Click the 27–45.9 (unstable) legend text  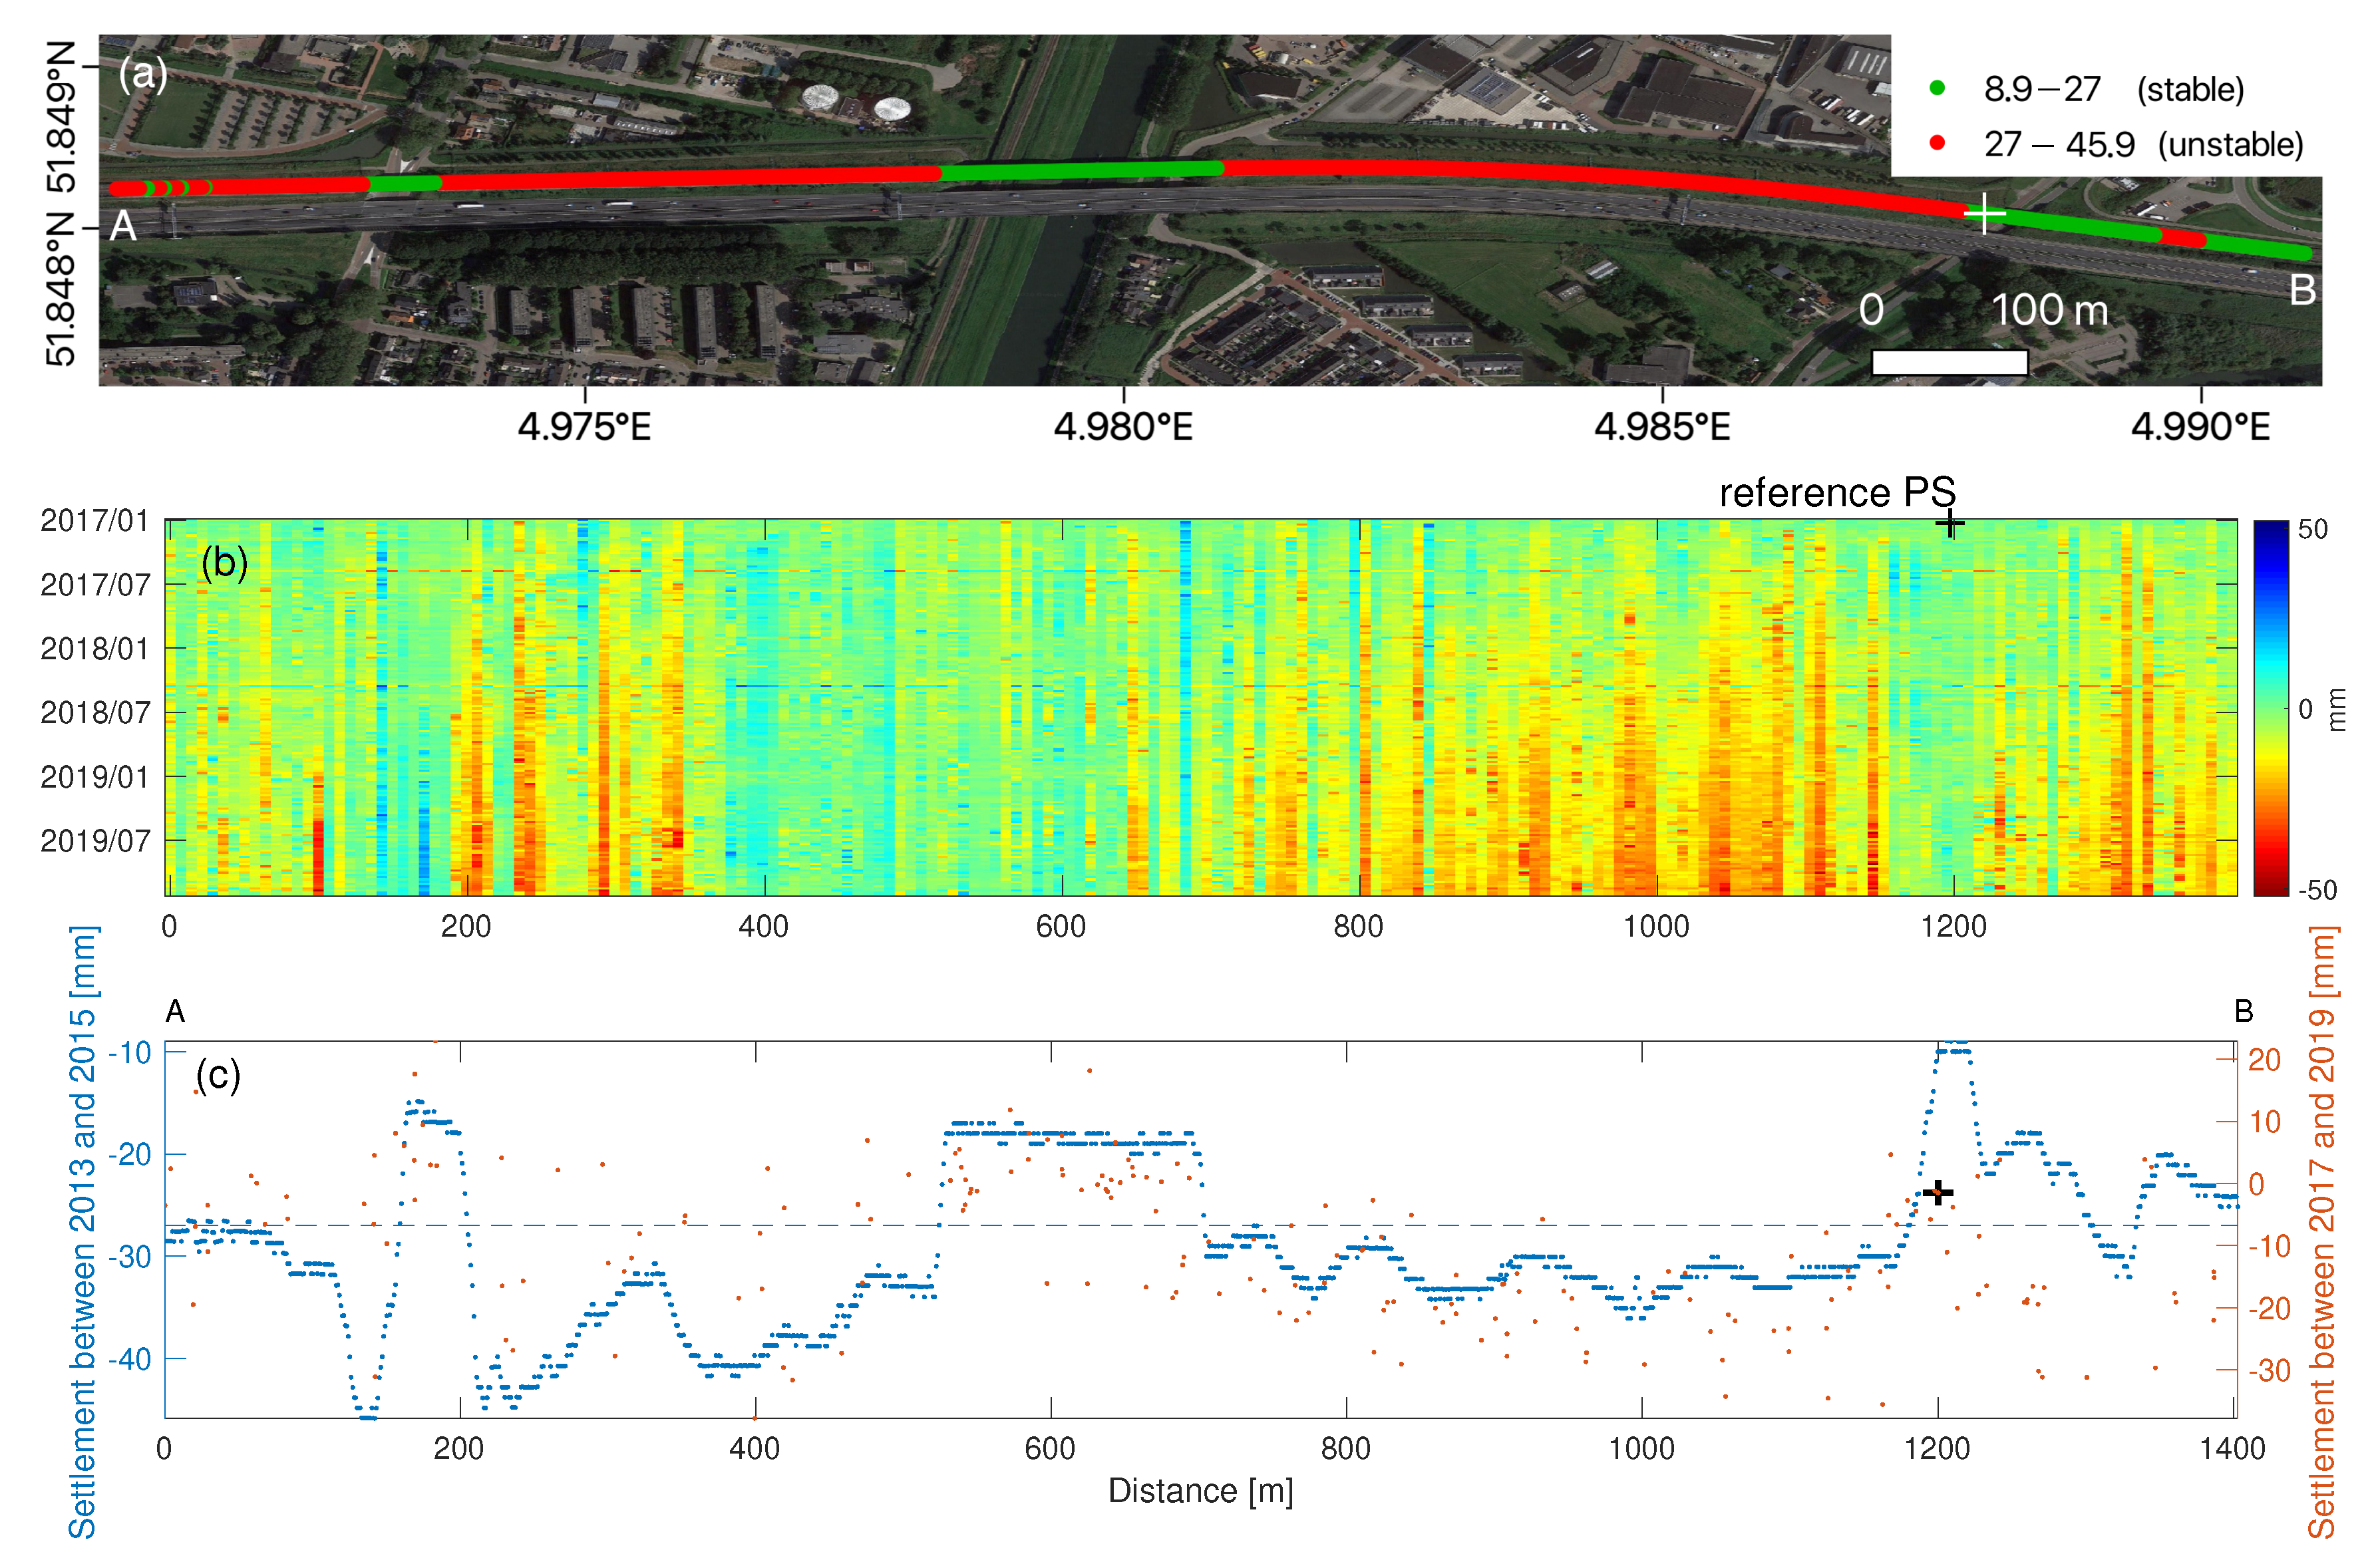[2143, 145]
